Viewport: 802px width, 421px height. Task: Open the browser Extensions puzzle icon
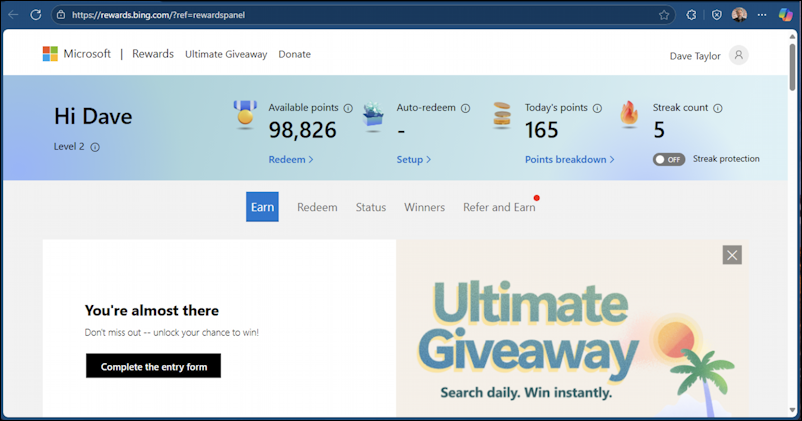pos(691,15)
